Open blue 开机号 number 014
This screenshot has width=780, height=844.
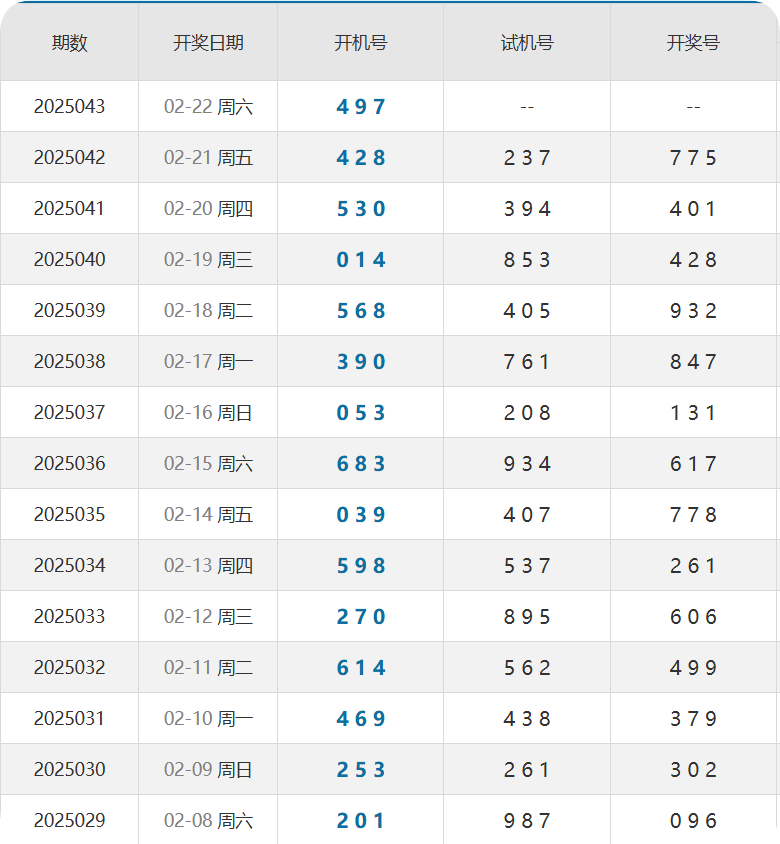tap(361, 259)
